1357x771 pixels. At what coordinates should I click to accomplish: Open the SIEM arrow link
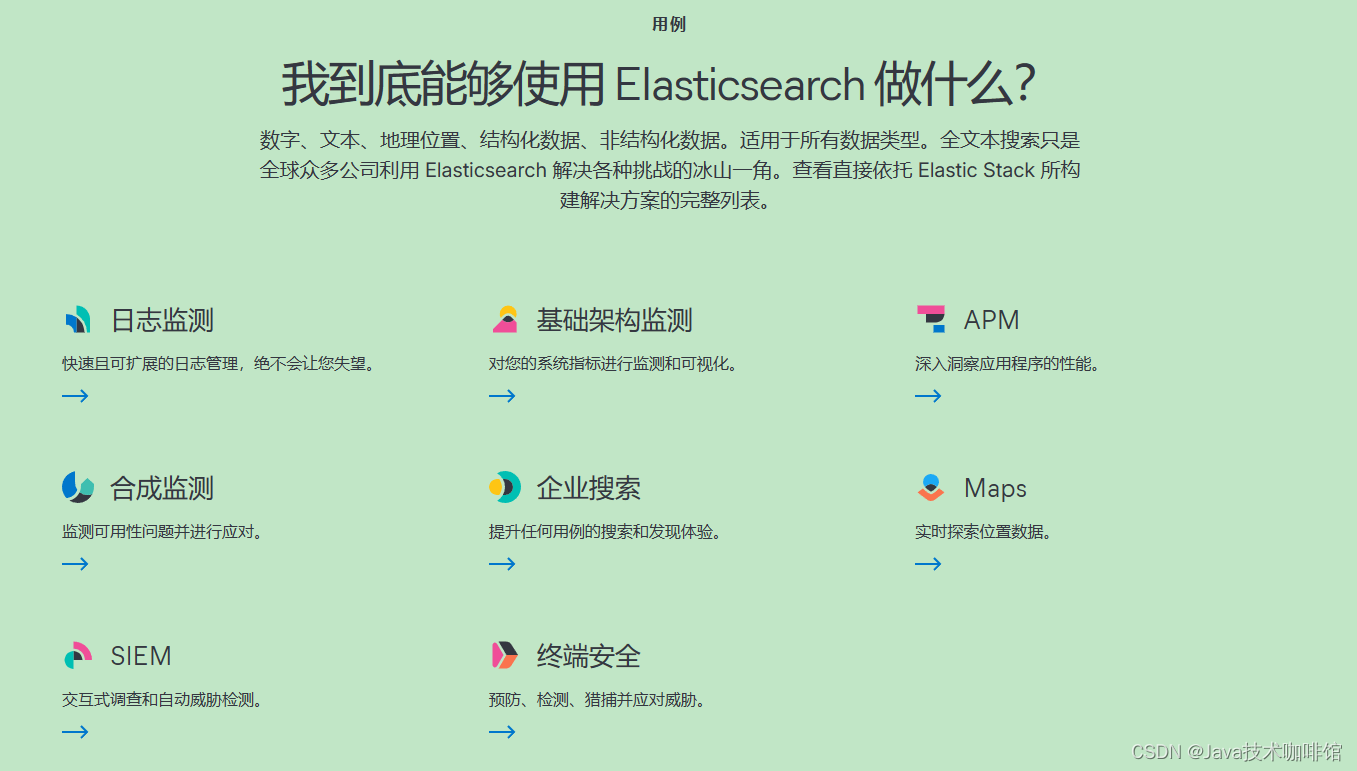(x=75, y=731)
